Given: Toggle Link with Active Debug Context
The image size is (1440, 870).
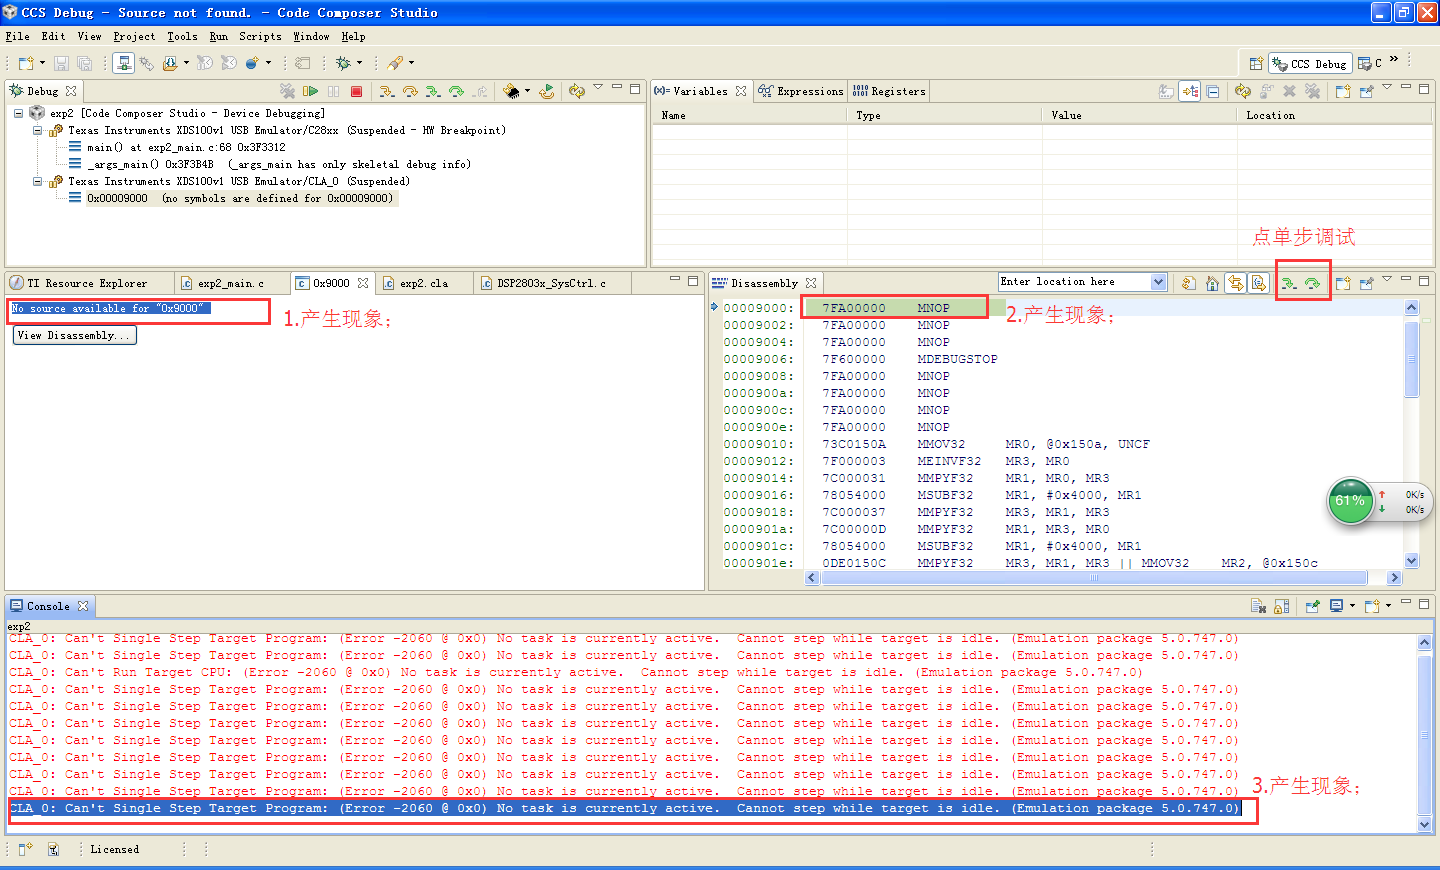Looking at the screenshot, I should pos(1236,284).
